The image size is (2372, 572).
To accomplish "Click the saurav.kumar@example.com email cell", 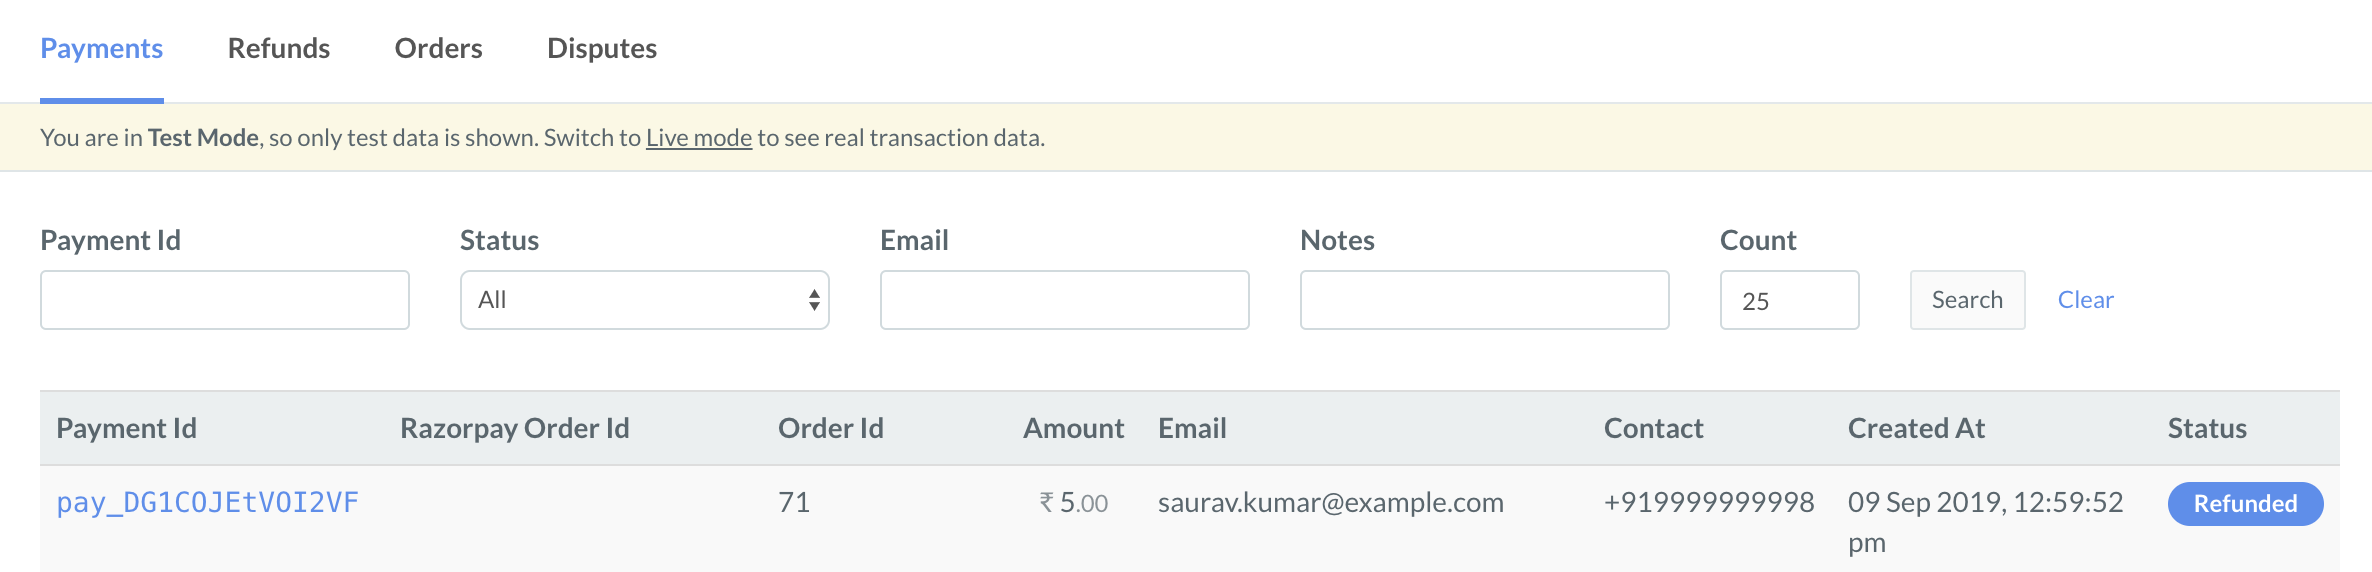I will [1330, 502].
